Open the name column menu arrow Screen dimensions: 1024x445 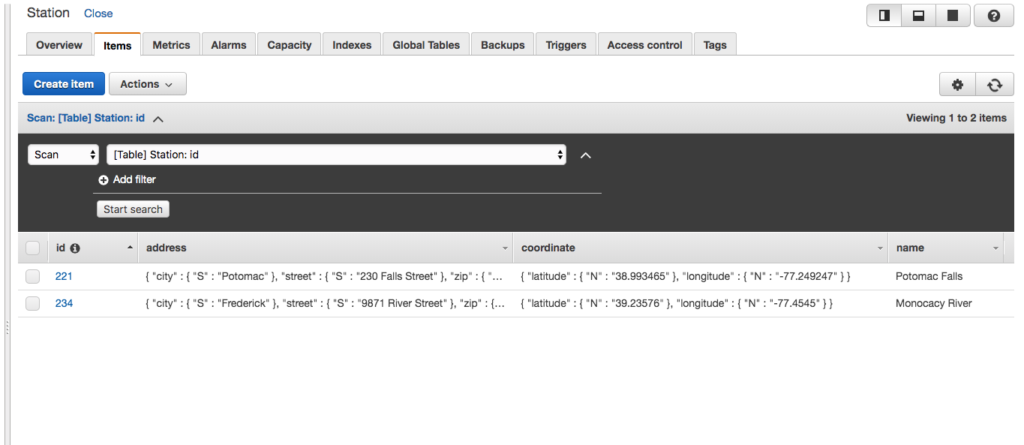(996, 249)
